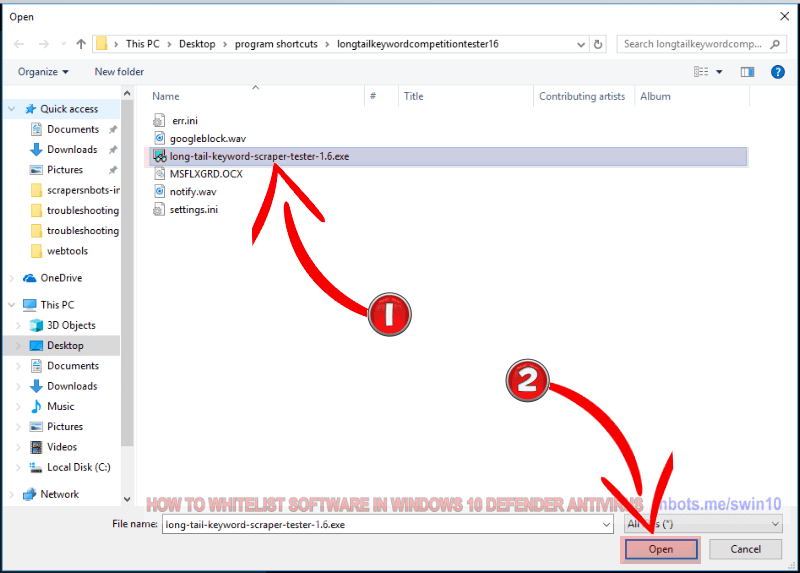Collapse the This PC tree node
The image size is (800, 573).
(x=12, y=305)
